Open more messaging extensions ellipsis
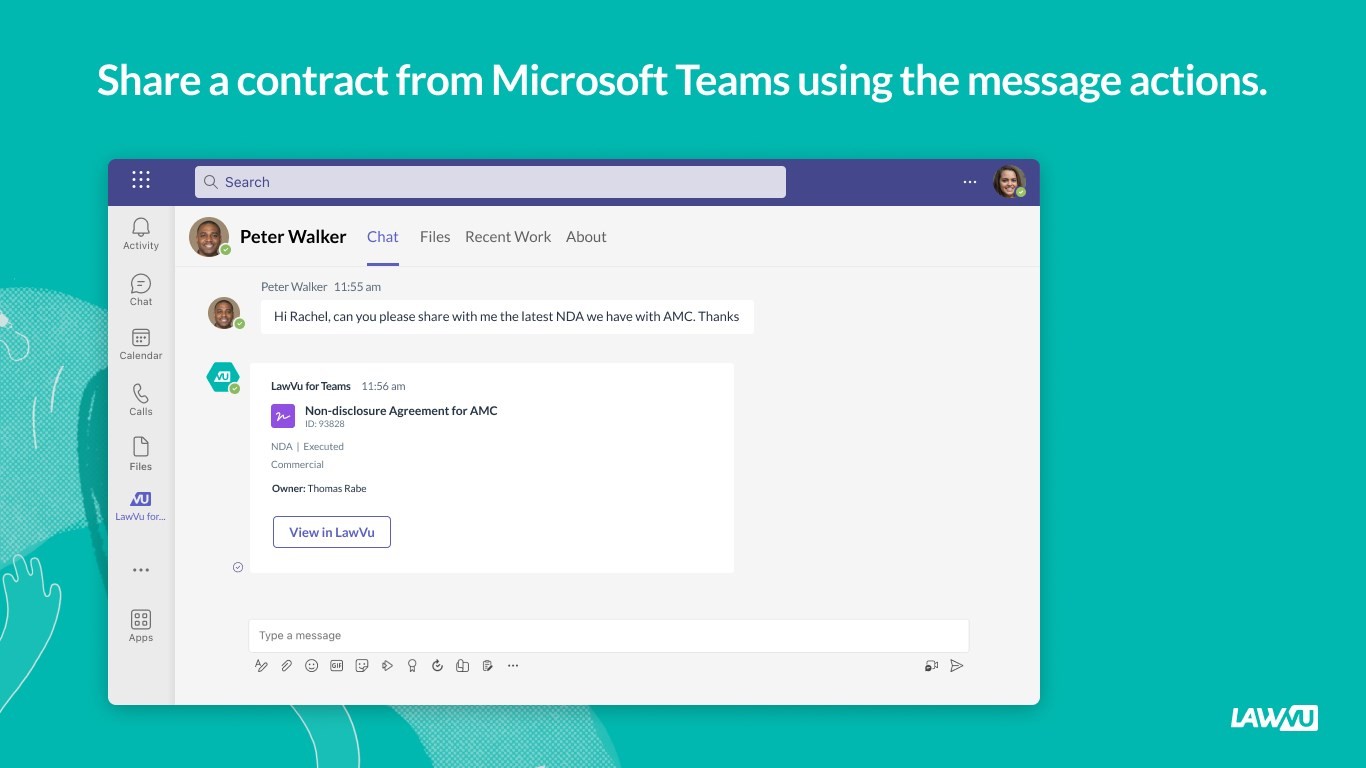 pyautogui.click(x=513, y=666)
